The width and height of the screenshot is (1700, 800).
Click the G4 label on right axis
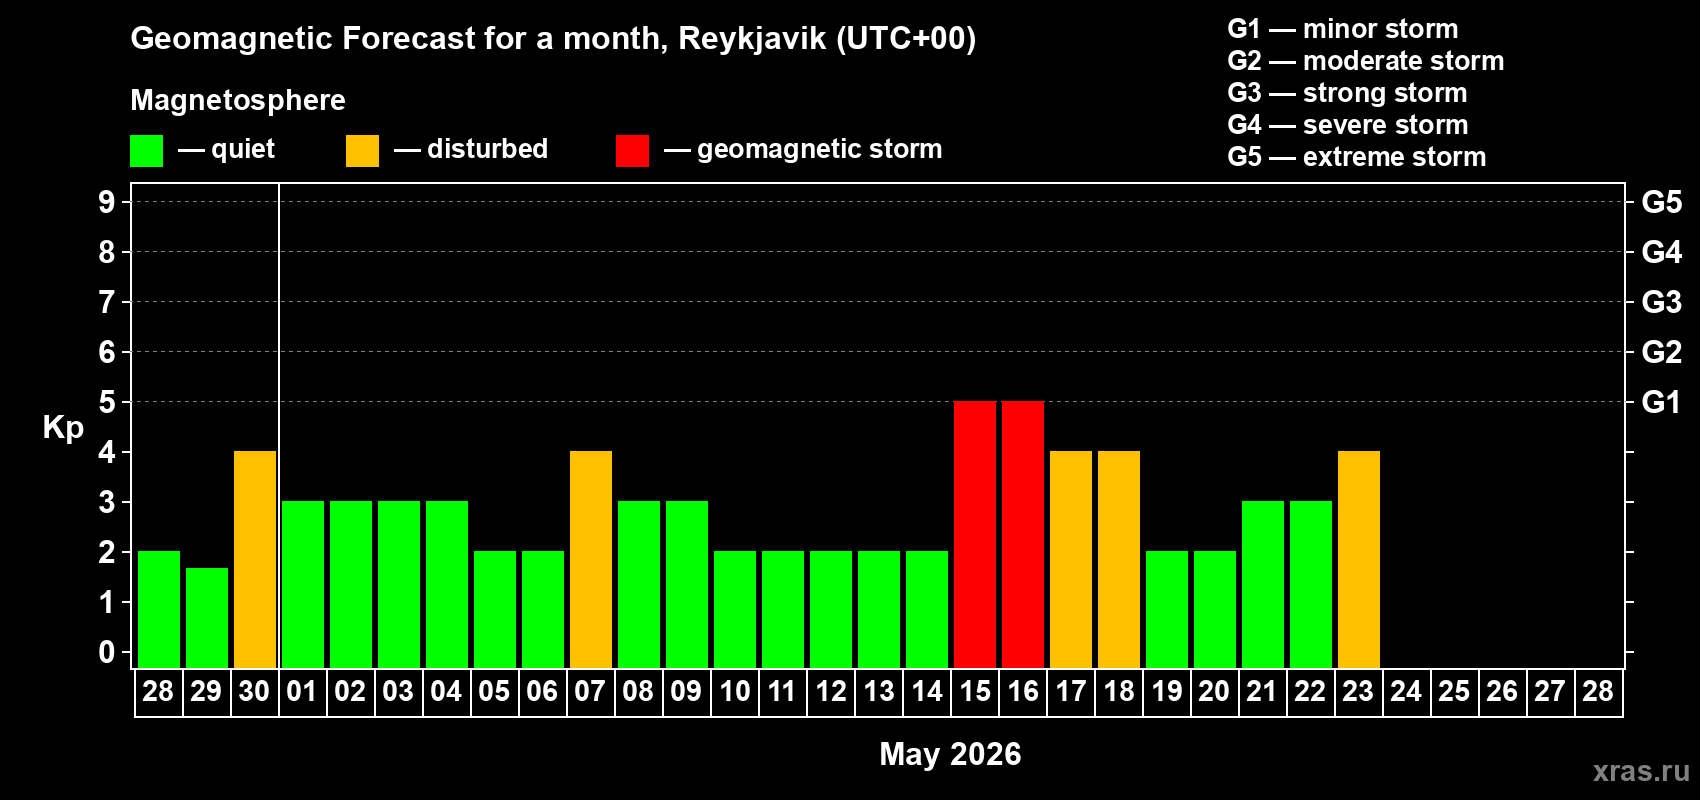coord(1661,252)
